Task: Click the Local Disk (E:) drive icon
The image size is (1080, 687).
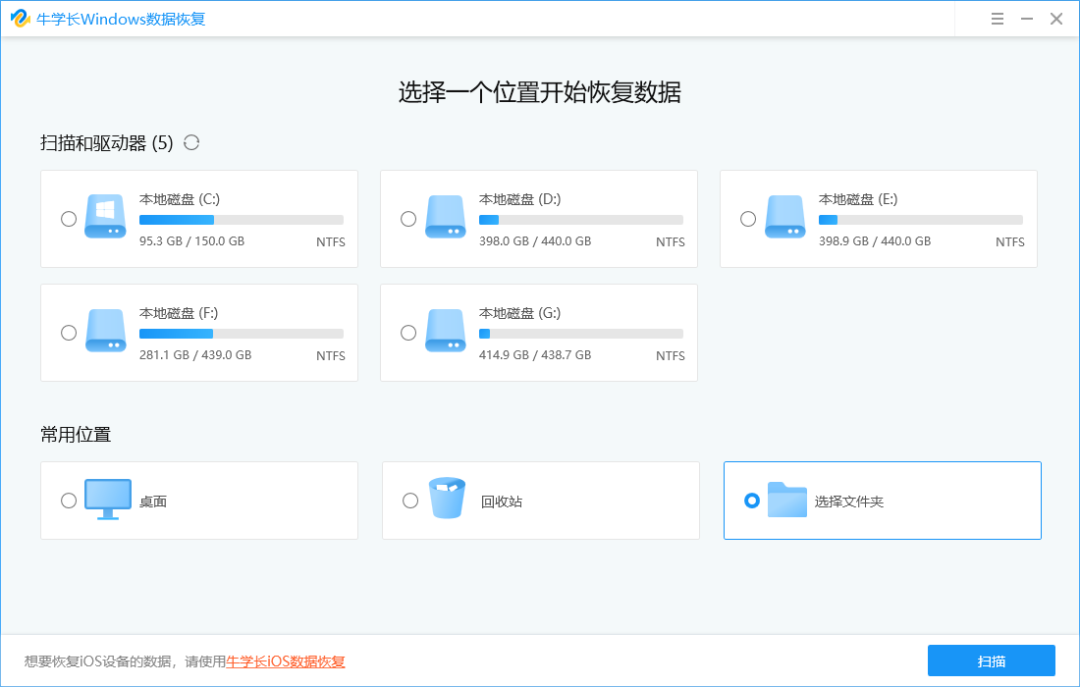Action: [x=785, y=217]
